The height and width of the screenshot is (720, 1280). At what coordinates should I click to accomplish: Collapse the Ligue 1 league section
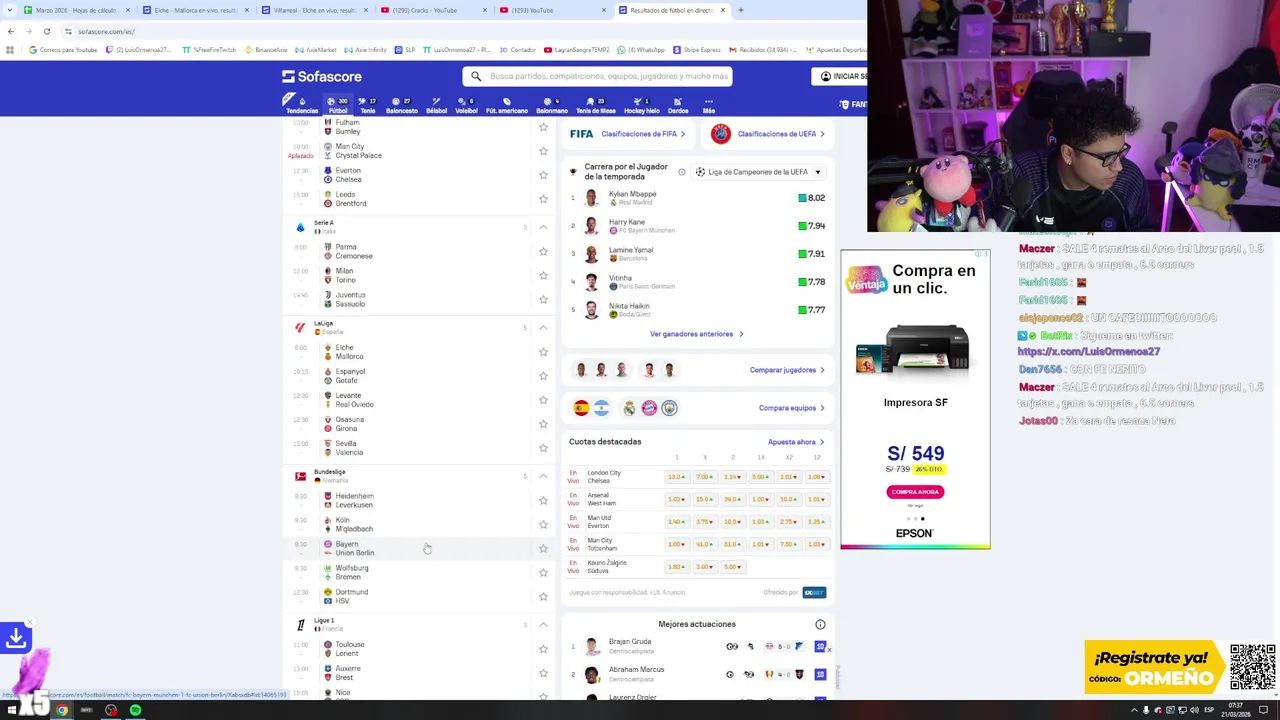(543, 624)
